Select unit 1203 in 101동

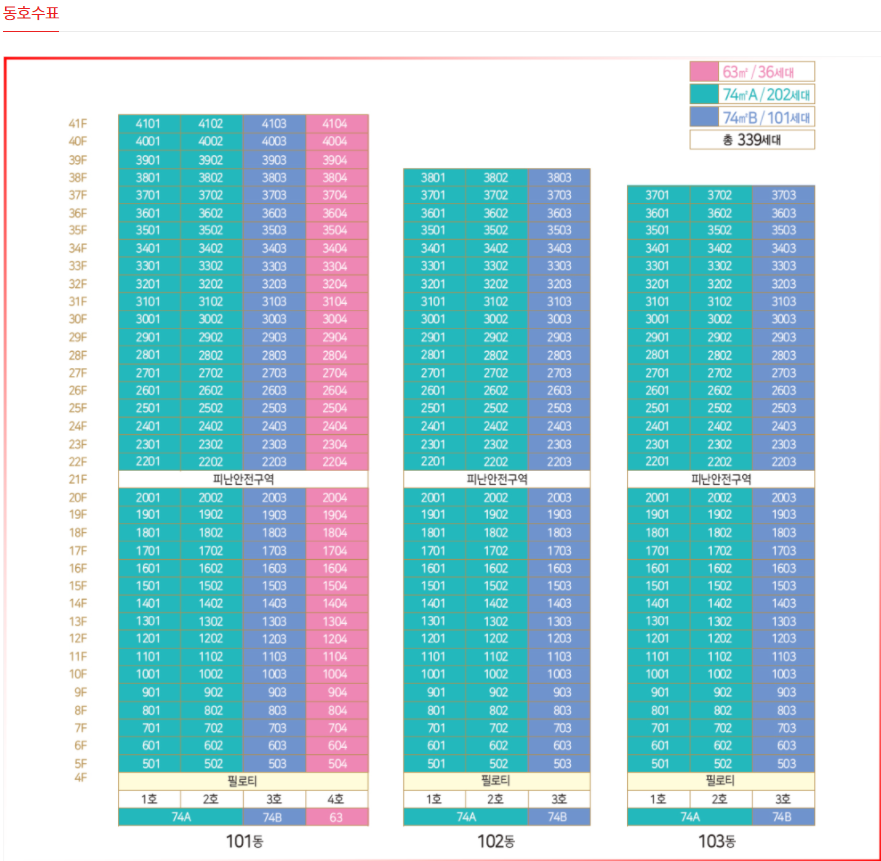pyautogui.click(x=274, y=638)
